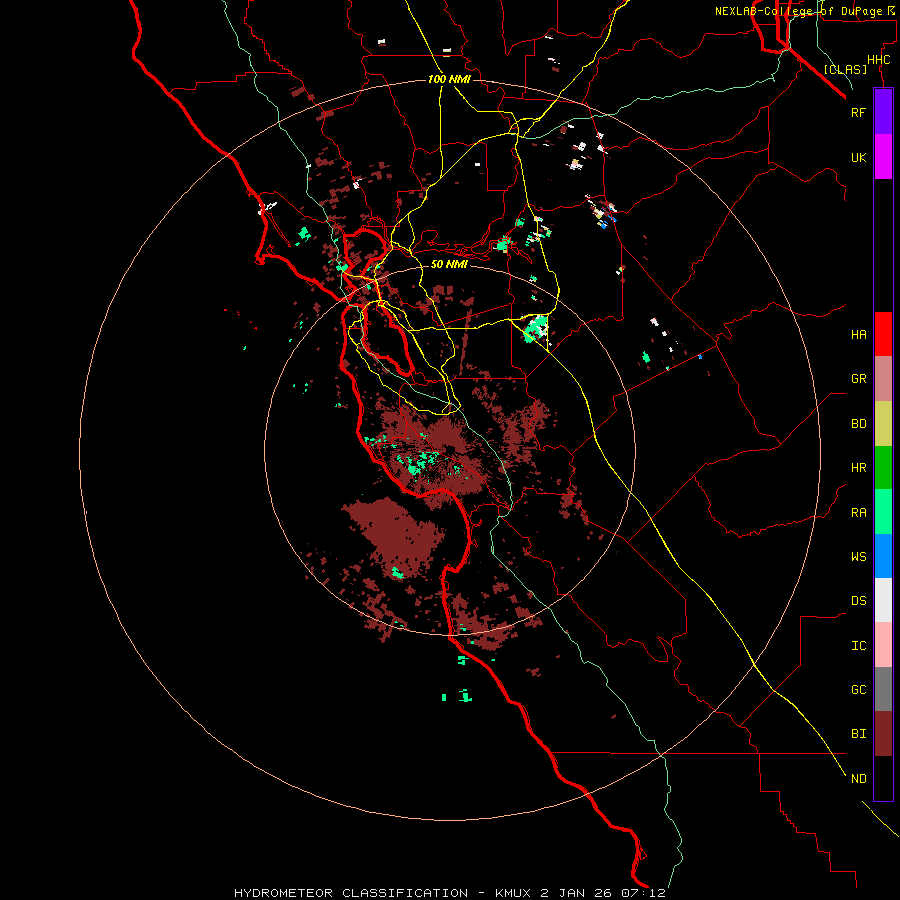Click the UK legend label
Screen dimensions: 900x900
pos(858,158)
